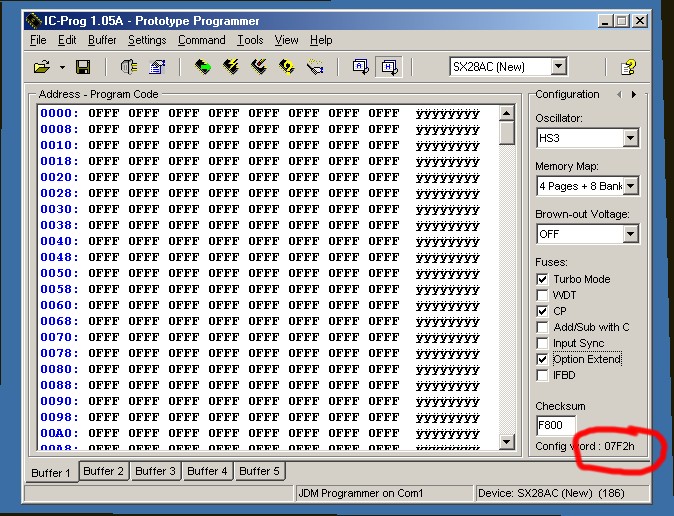This screenshot has width=674, height=516.
Task: Open the hardware settings chip icon
Action: click(x=129, y=67)
